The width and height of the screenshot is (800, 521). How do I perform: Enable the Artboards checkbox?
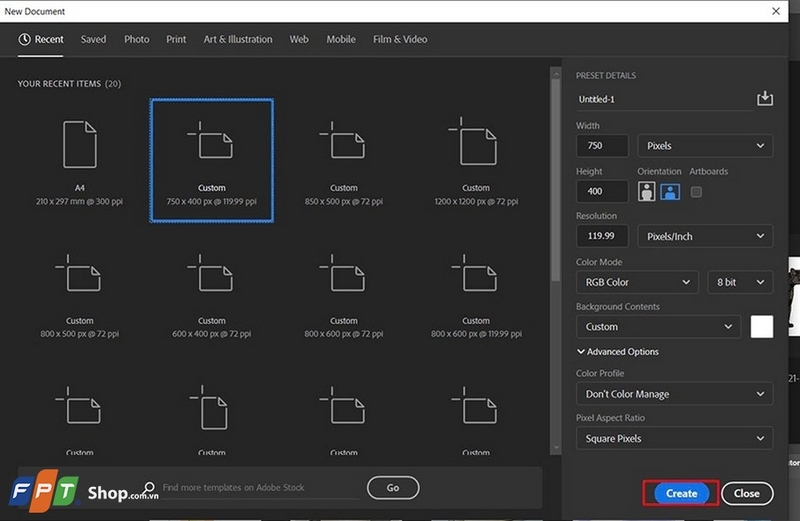point(696,192)
